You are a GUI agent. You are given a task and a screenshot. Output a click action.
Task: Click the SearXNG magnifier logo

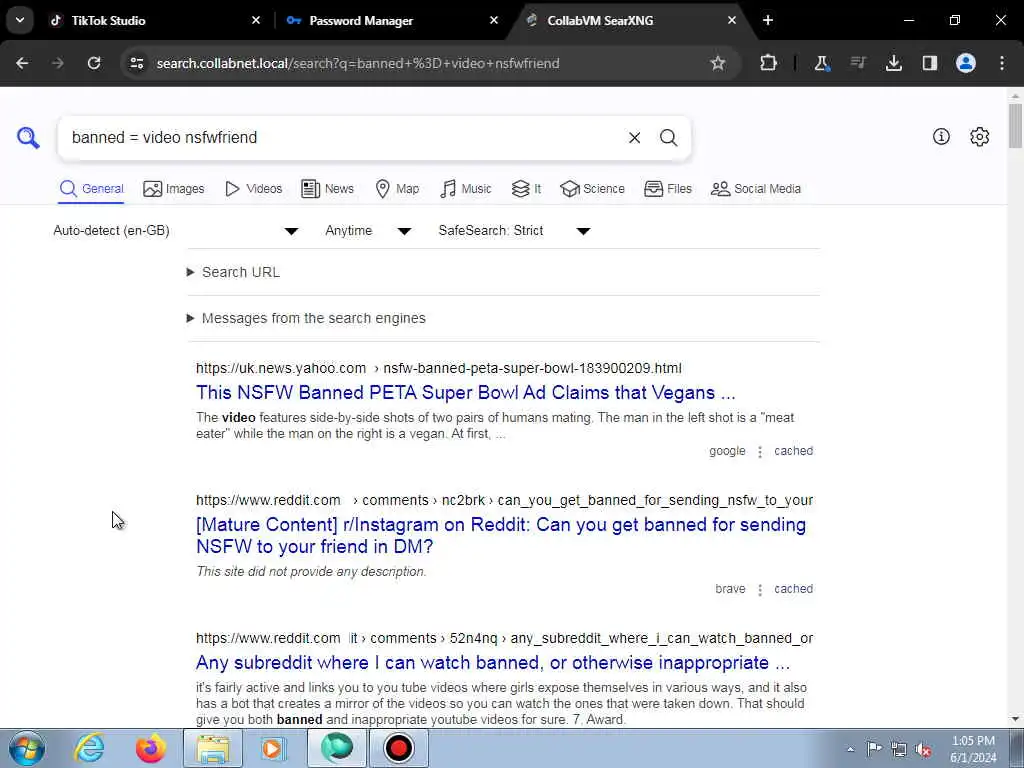click(28, 138)
